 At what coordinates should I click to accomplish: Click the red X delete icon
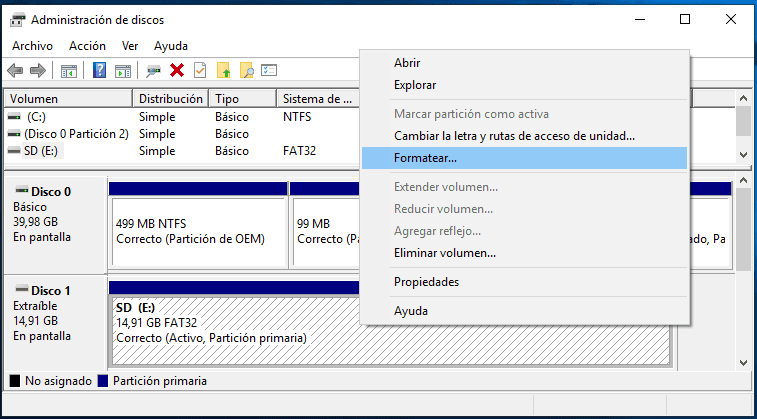[x=177, y=71]
